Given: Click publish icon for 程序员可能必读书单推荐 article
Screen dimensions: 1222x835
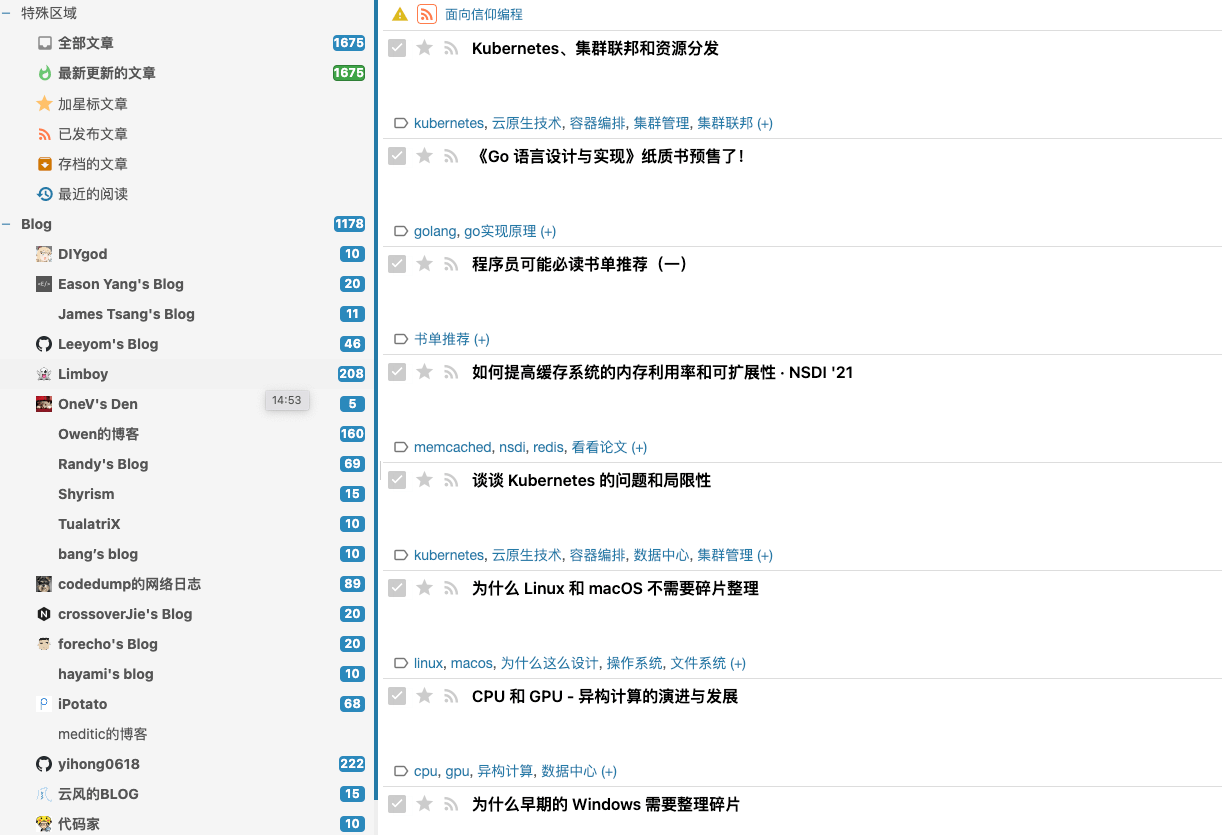Looking at the screenshot, I should coord(451,264).
